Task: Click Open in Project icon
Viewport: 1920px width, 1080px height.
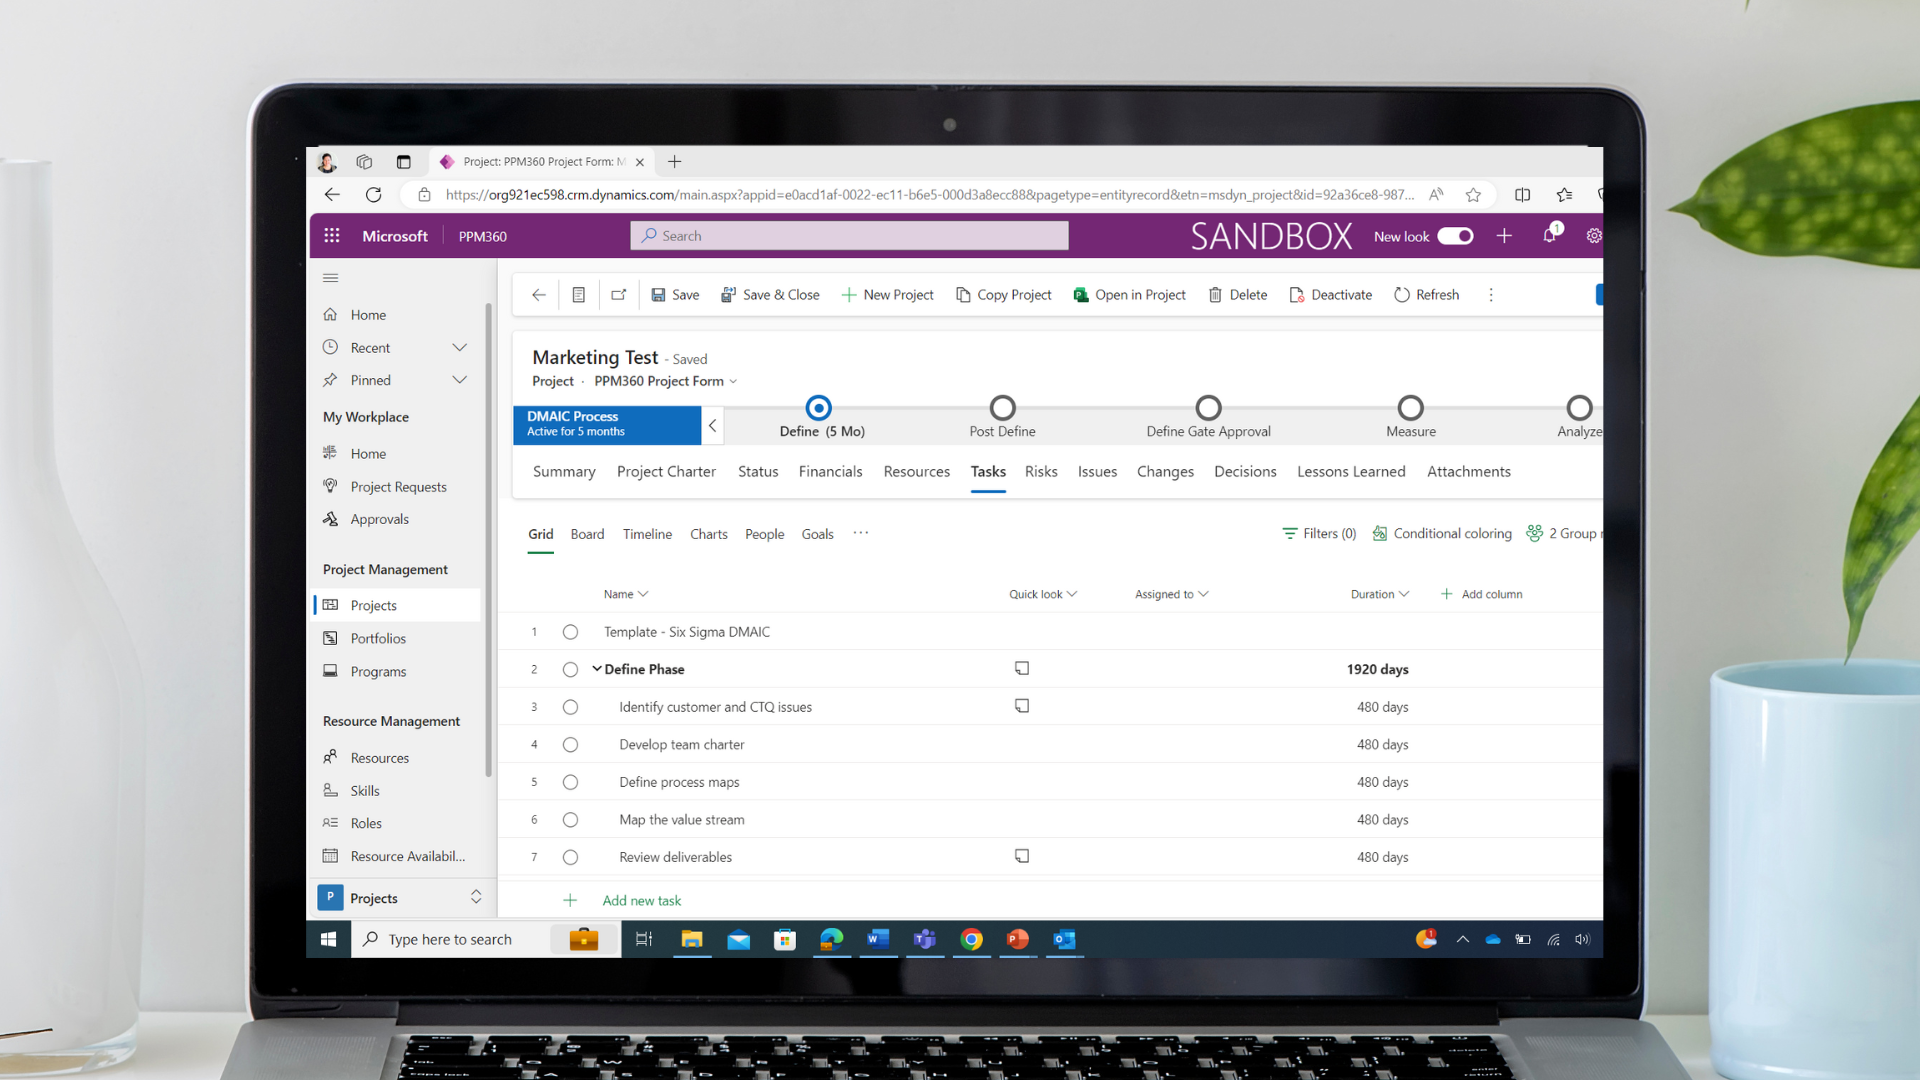Action: click(x=1081, y=295)
